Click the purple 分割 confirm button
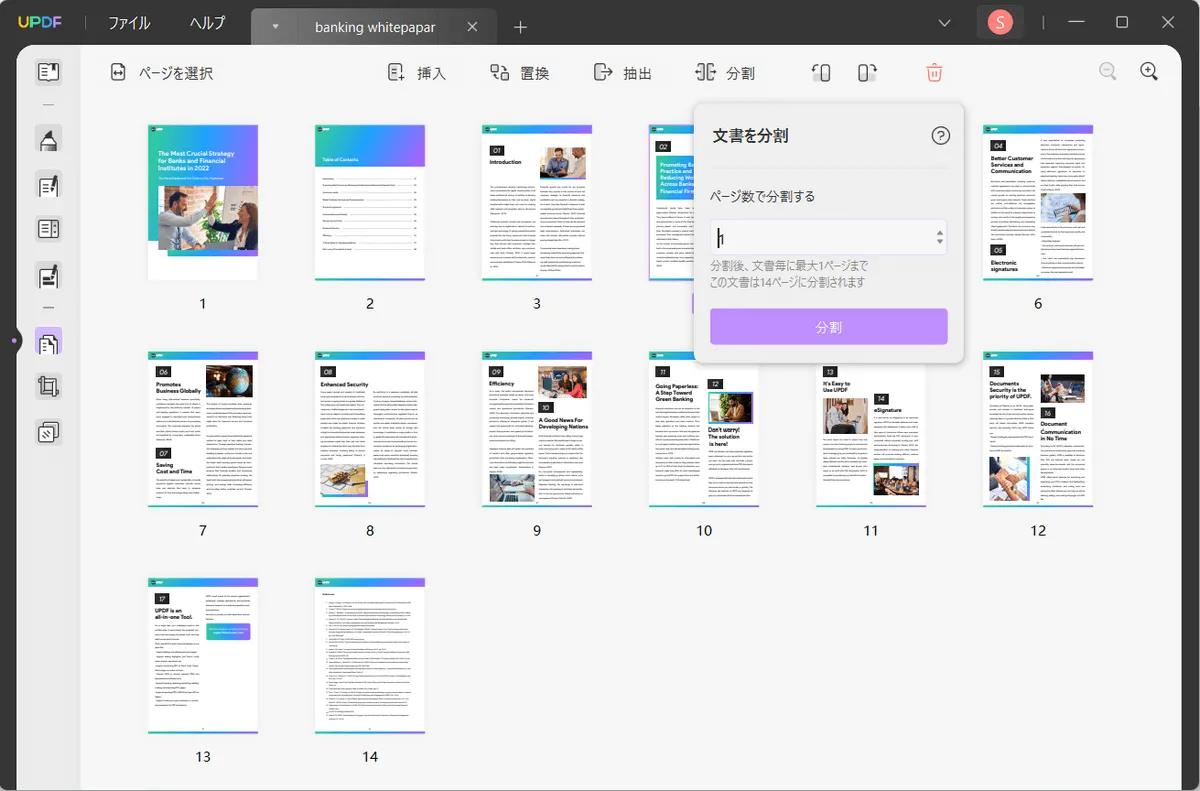 (828, 327)
